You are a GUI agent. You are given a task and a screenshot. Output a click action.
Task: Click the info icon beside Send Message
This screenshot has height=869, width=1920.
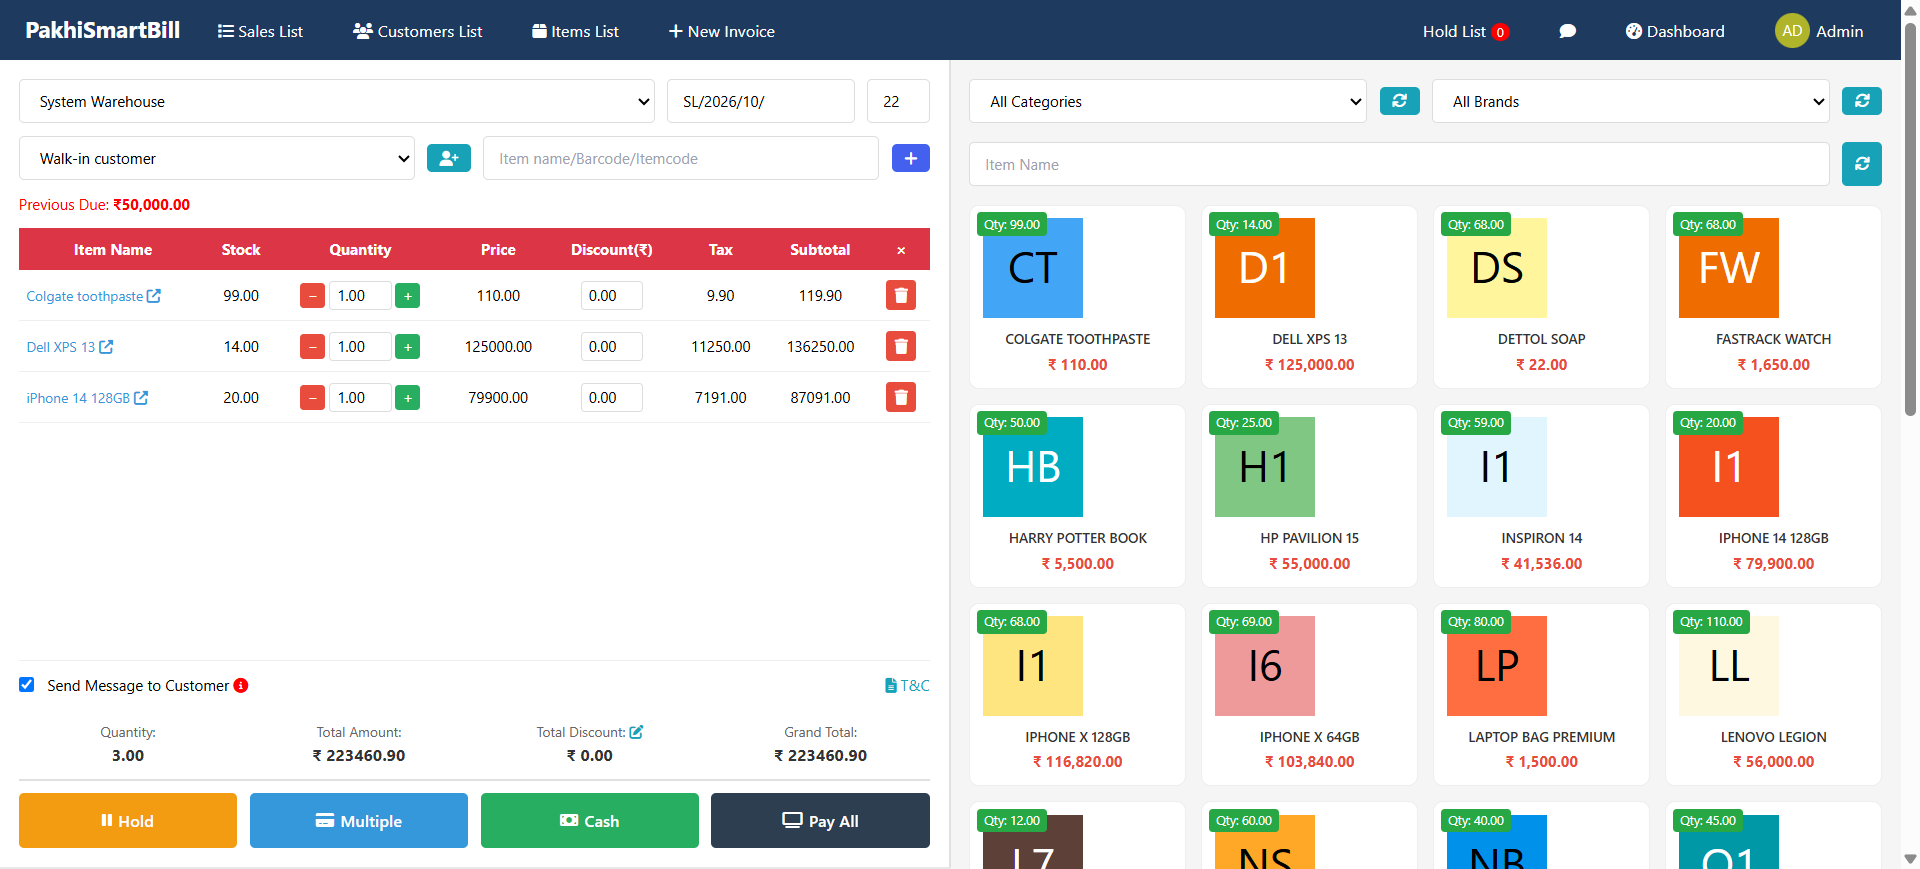(241, 685)
